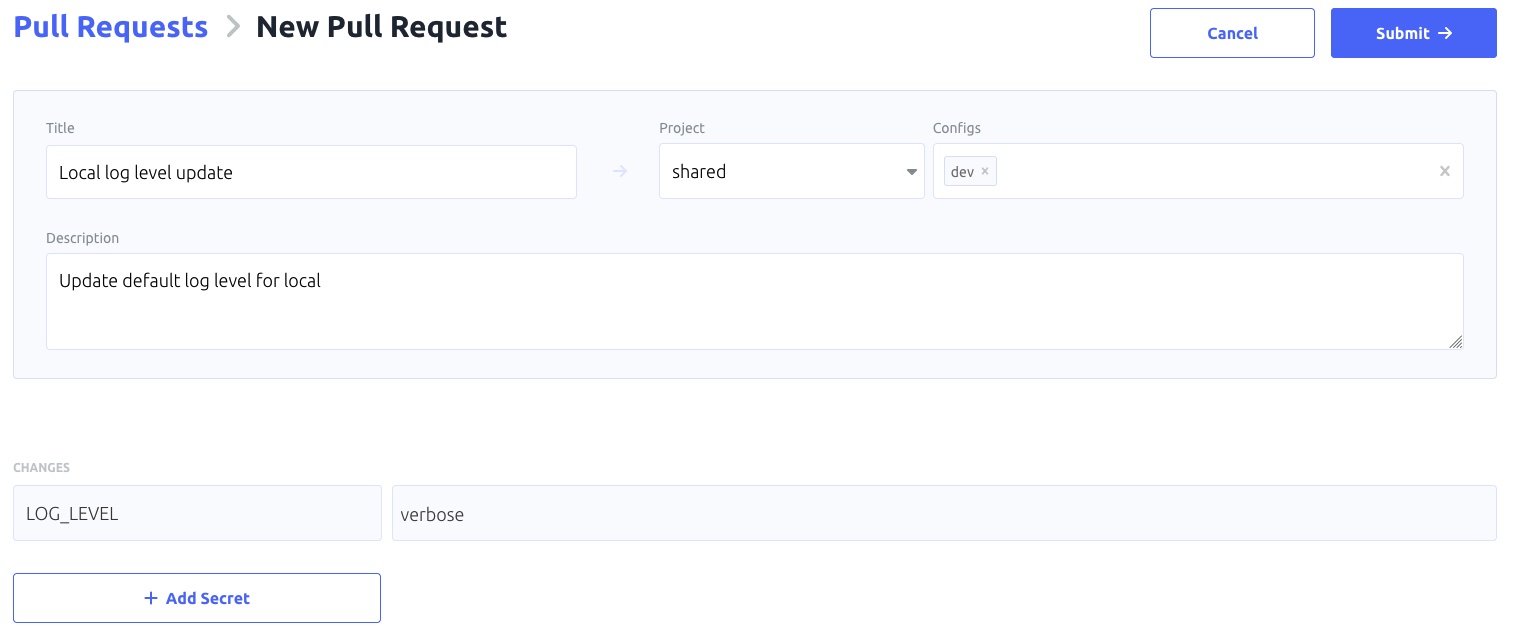Image resolution: width=1513 pixels, height=632 pixels.
Task: Remove the dev config tag
Action: tap(985, 171)
